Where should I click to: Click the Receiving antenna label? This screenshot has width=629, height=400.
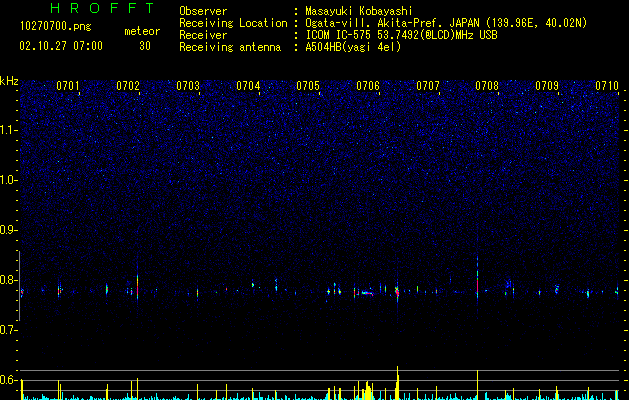point(230,47)
